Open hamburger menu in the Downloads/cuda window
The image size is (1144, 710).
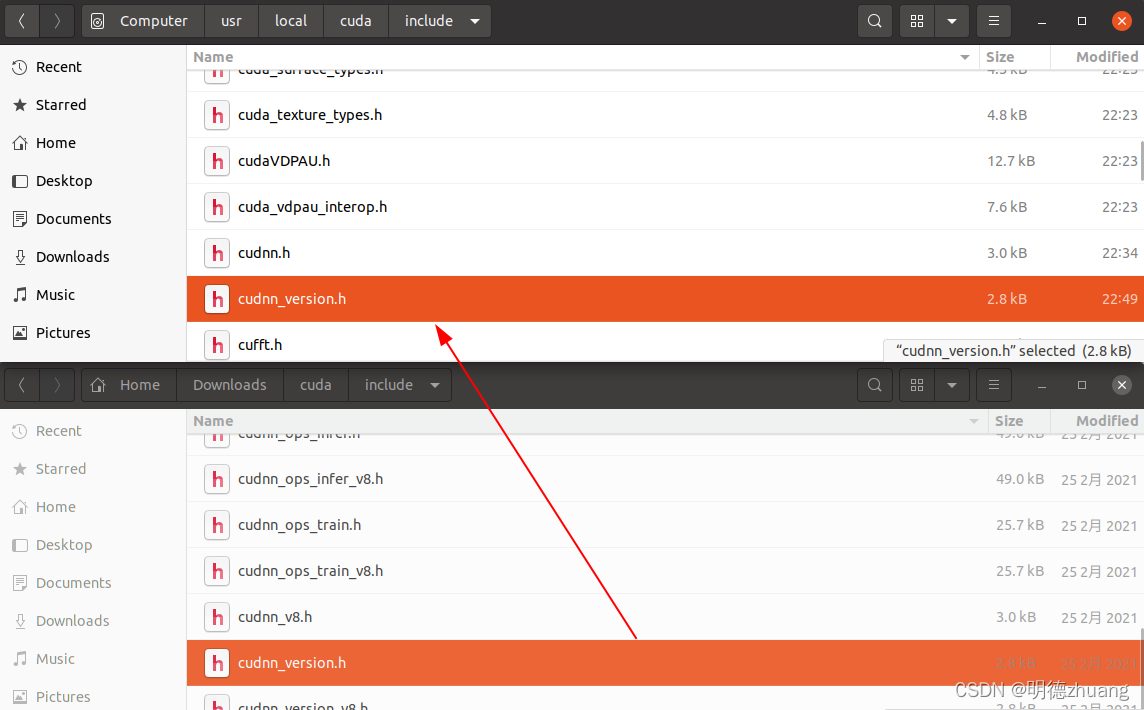(x=994, y=385)
